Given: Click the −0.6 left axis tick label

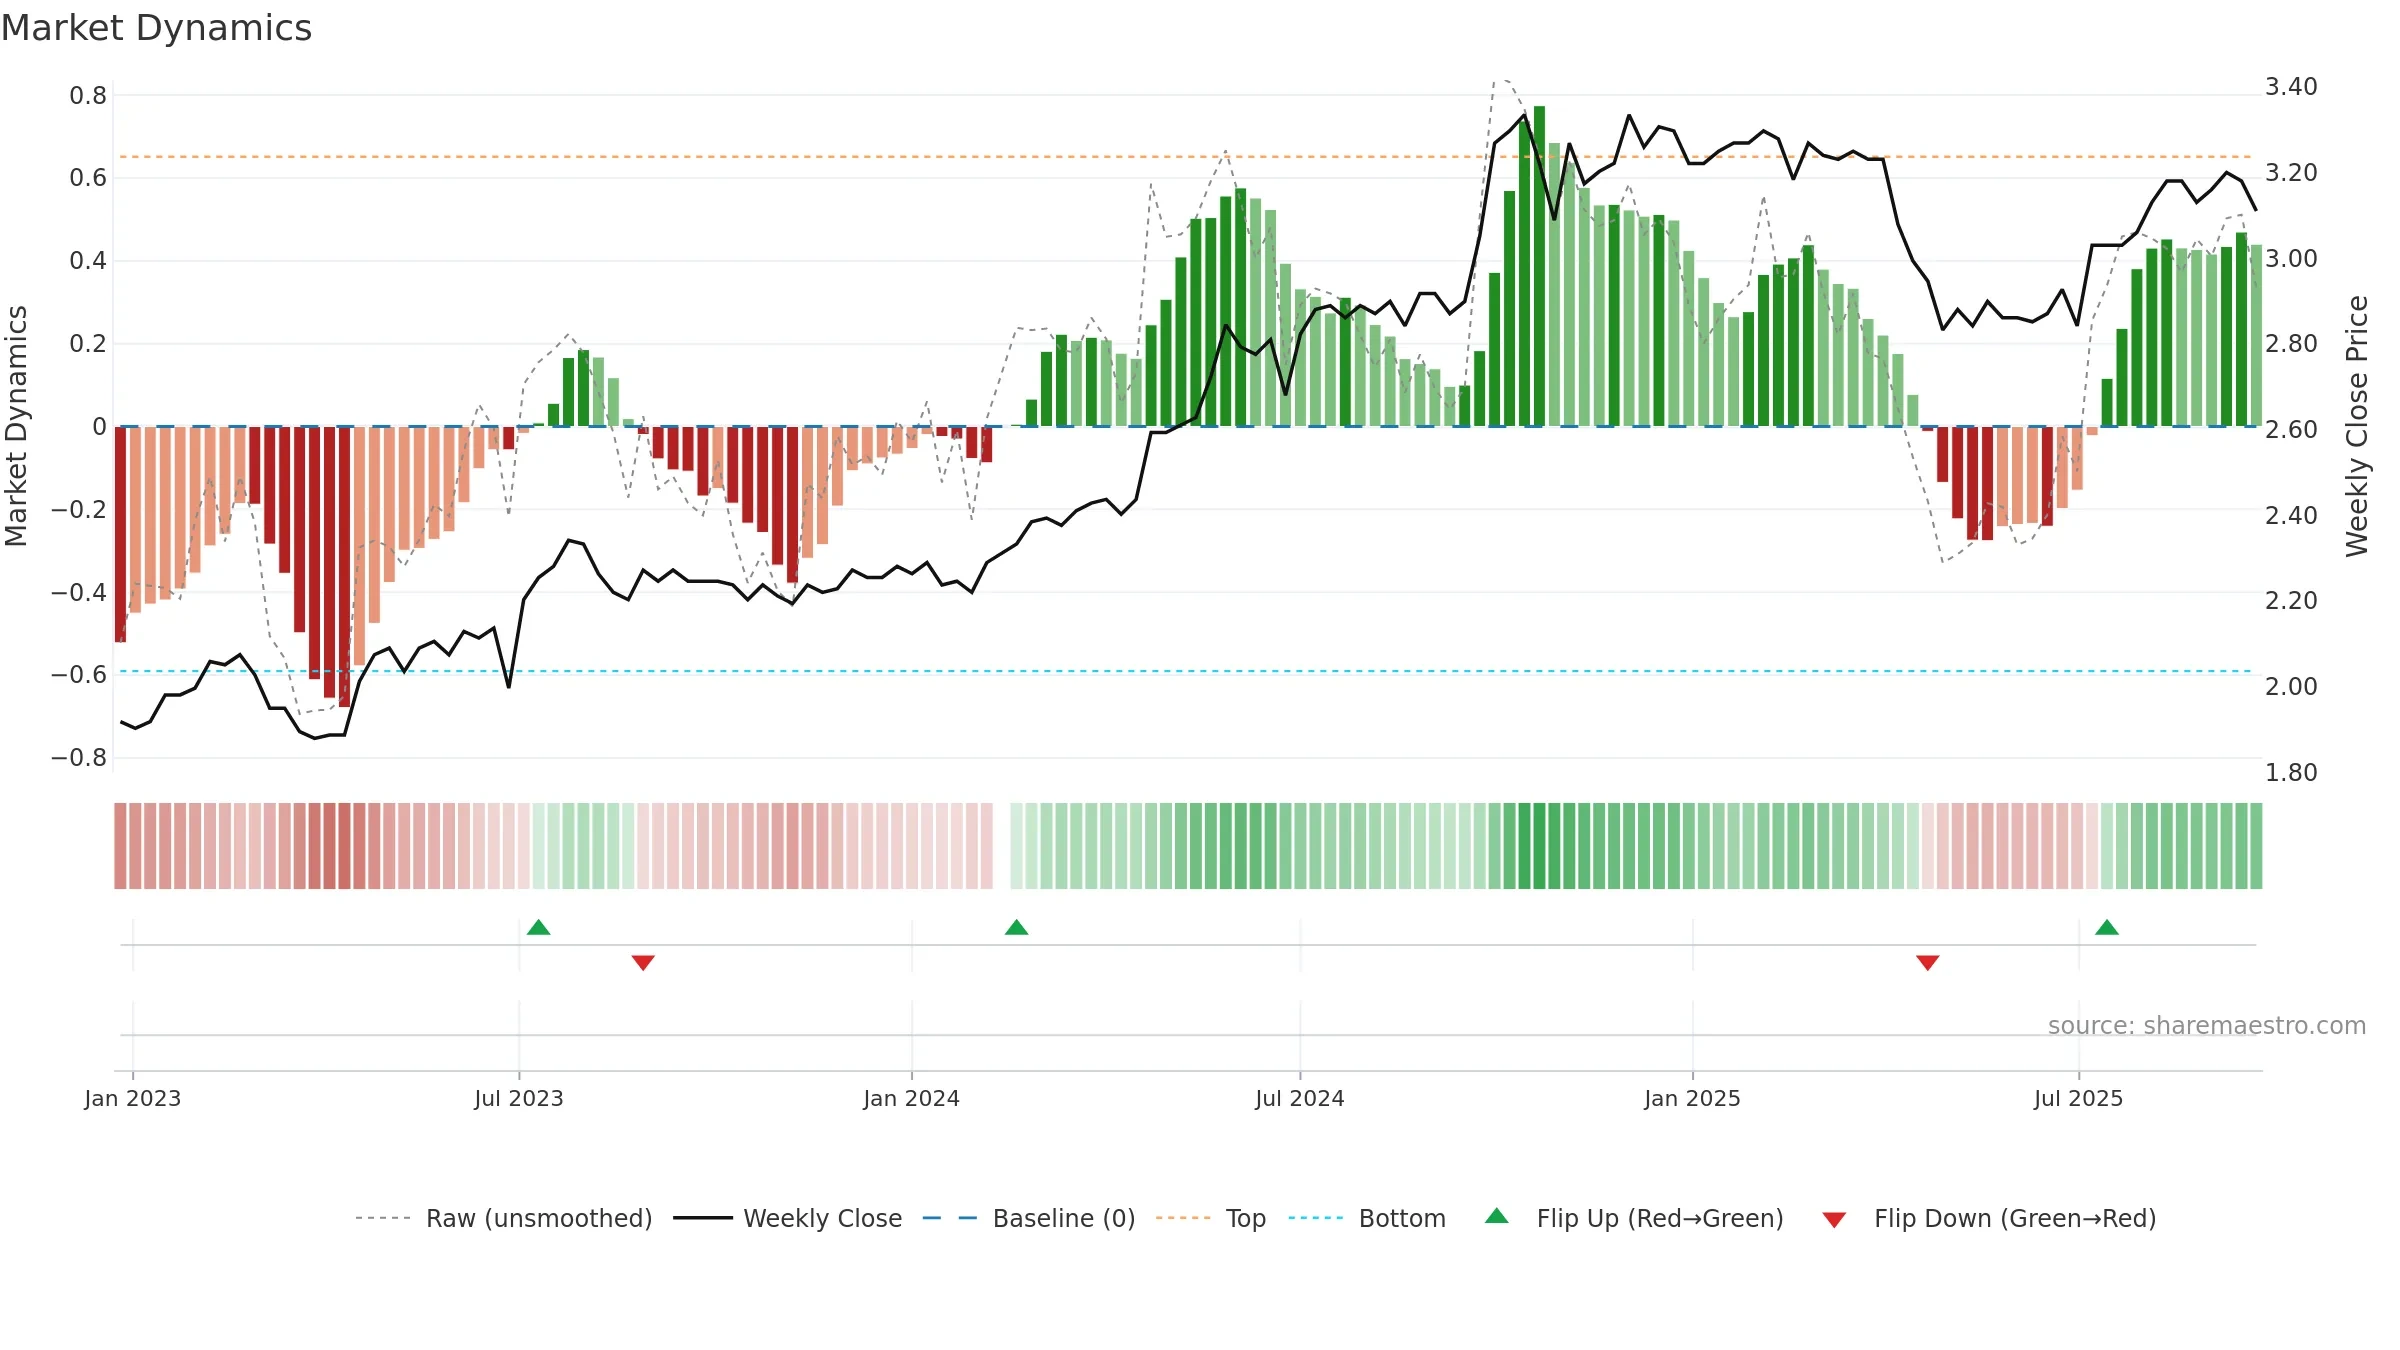Looking at the screenshot, I should (79, 675).
